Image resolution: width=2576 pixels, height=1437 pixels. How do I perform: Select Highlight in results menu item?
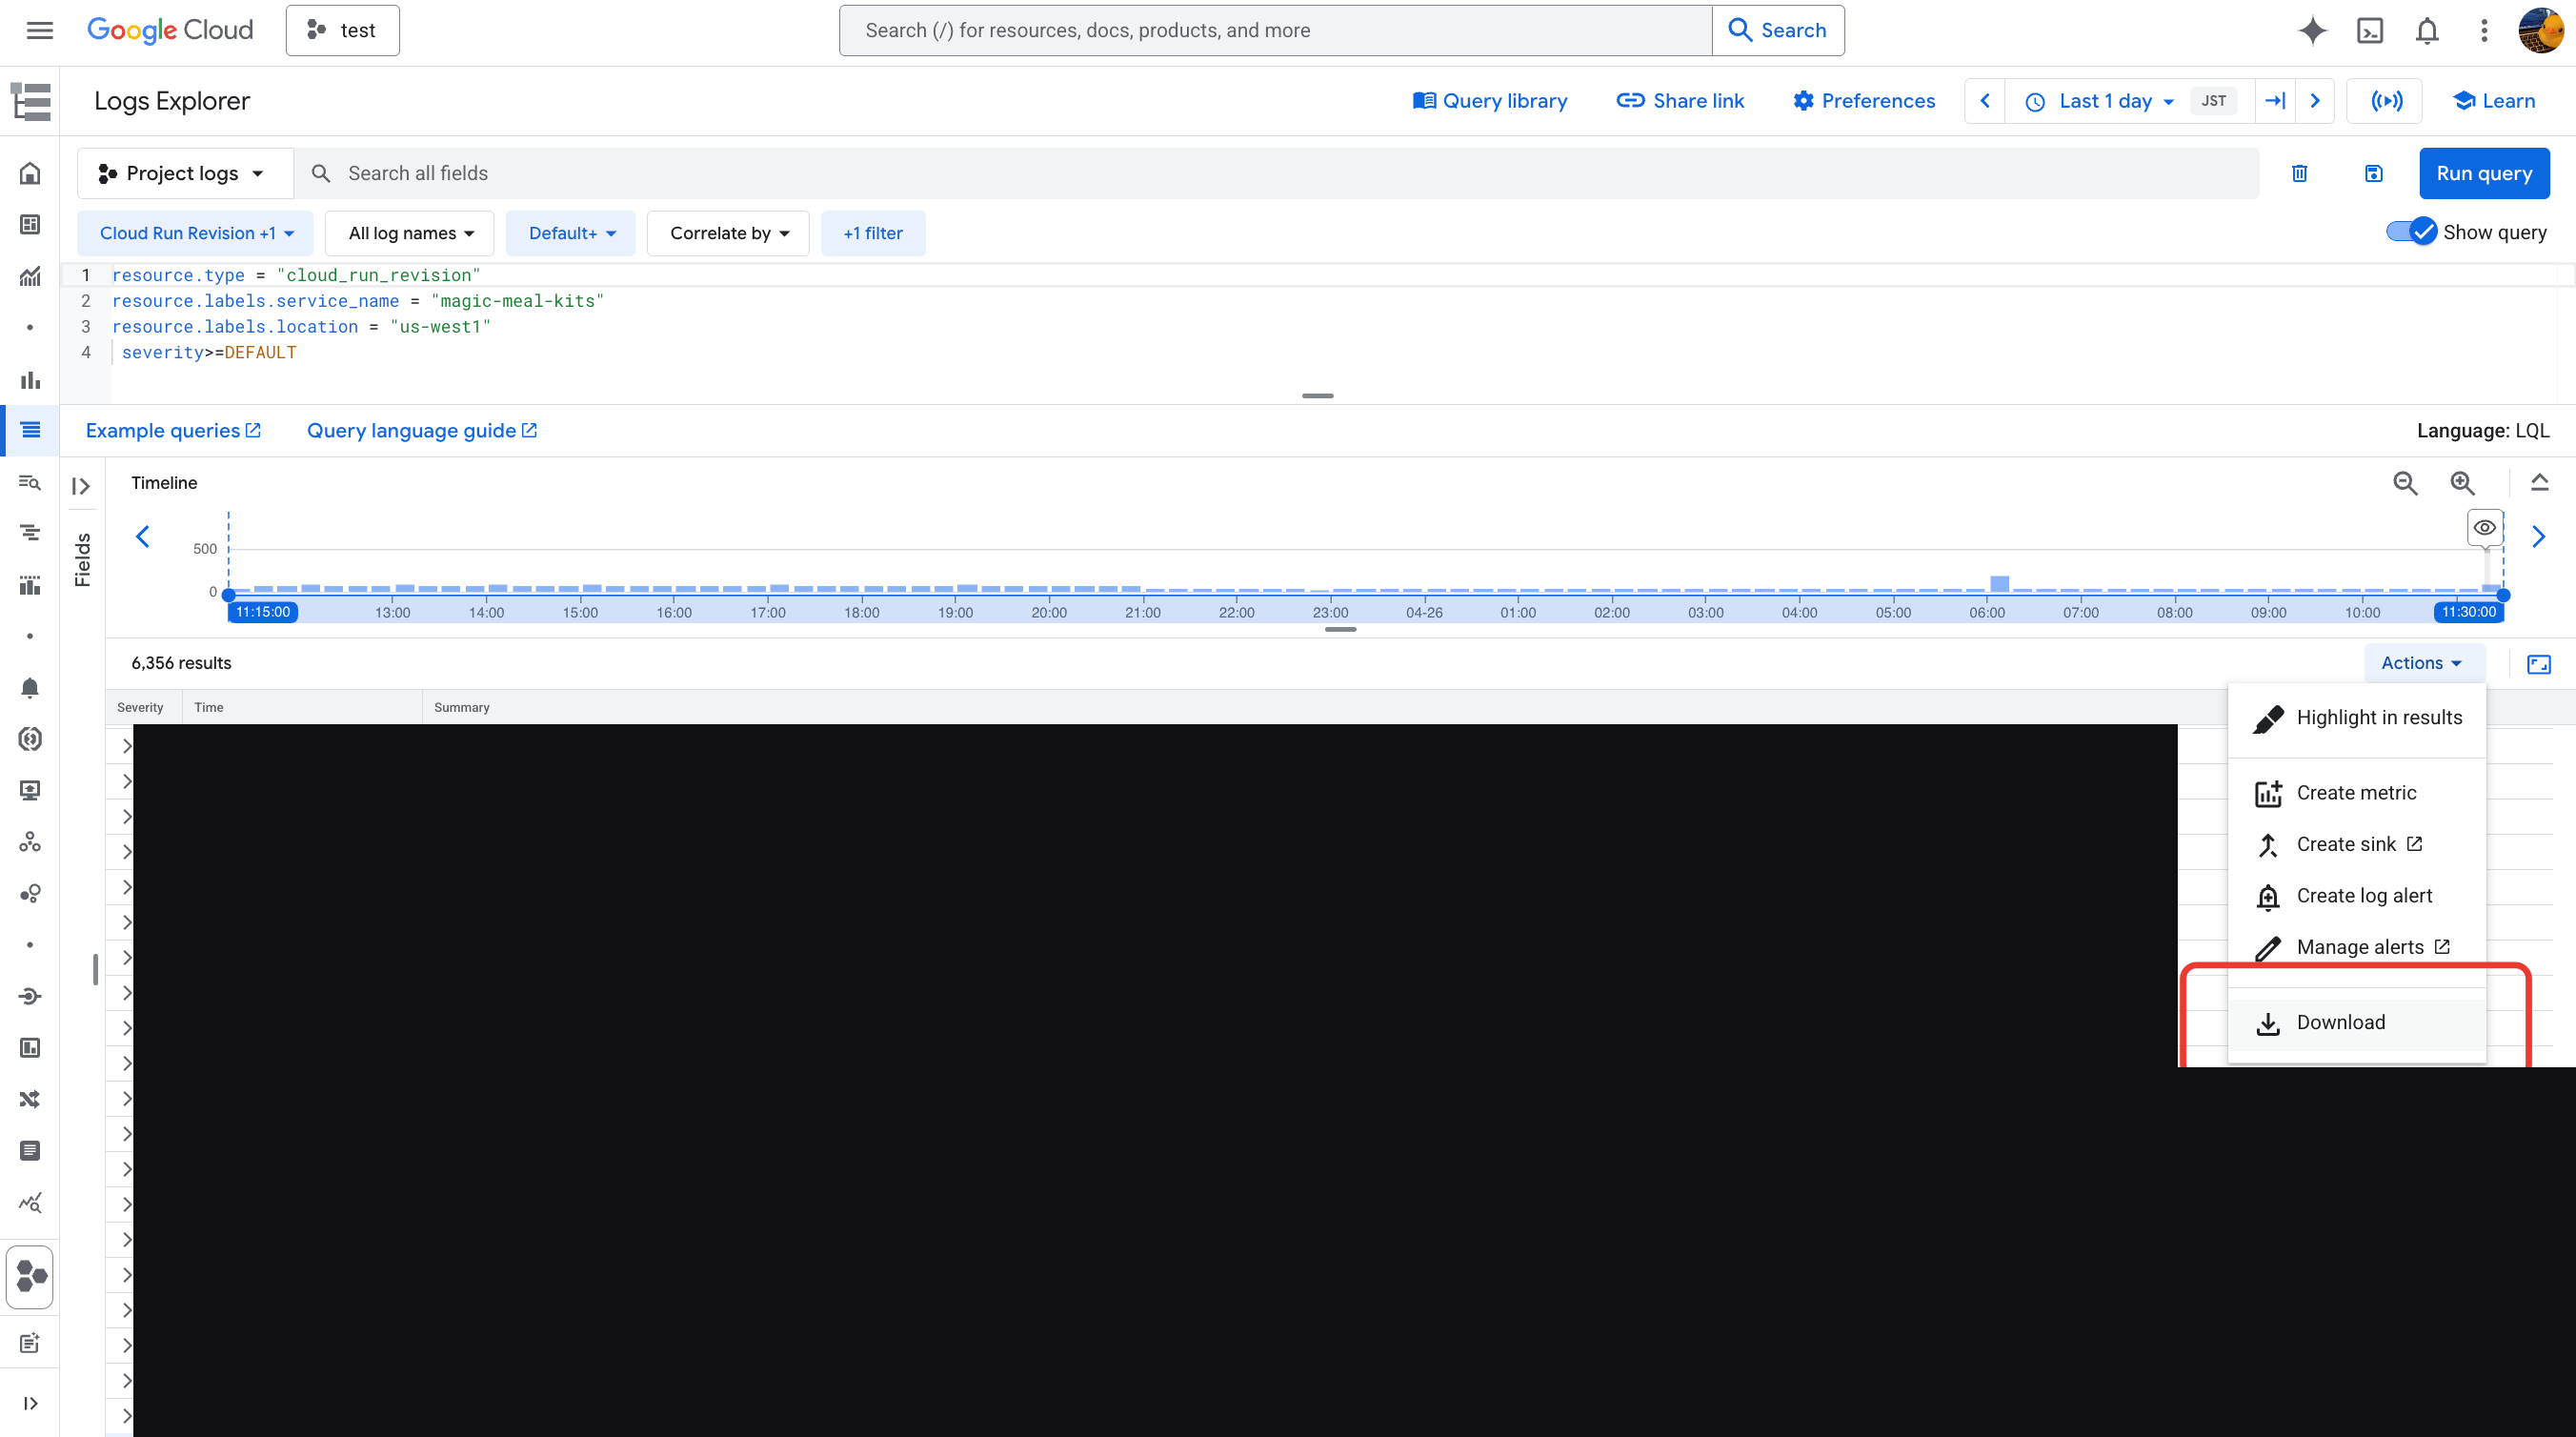2358,717
